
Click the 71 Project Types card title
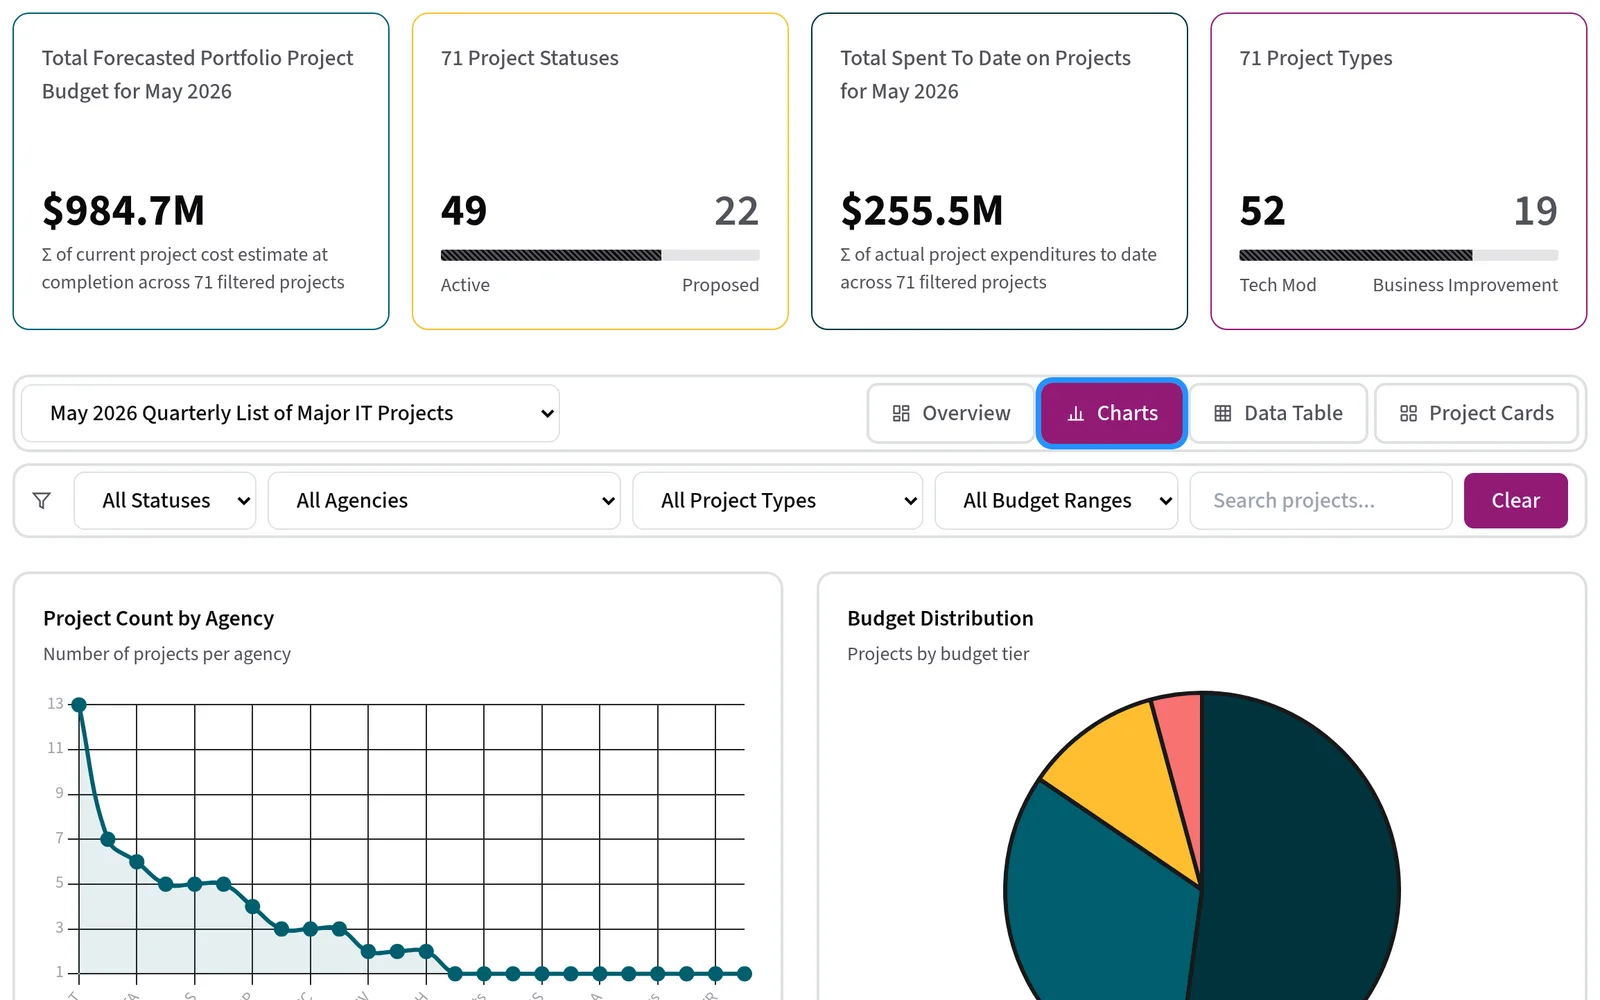click(x=1316, y=59)
